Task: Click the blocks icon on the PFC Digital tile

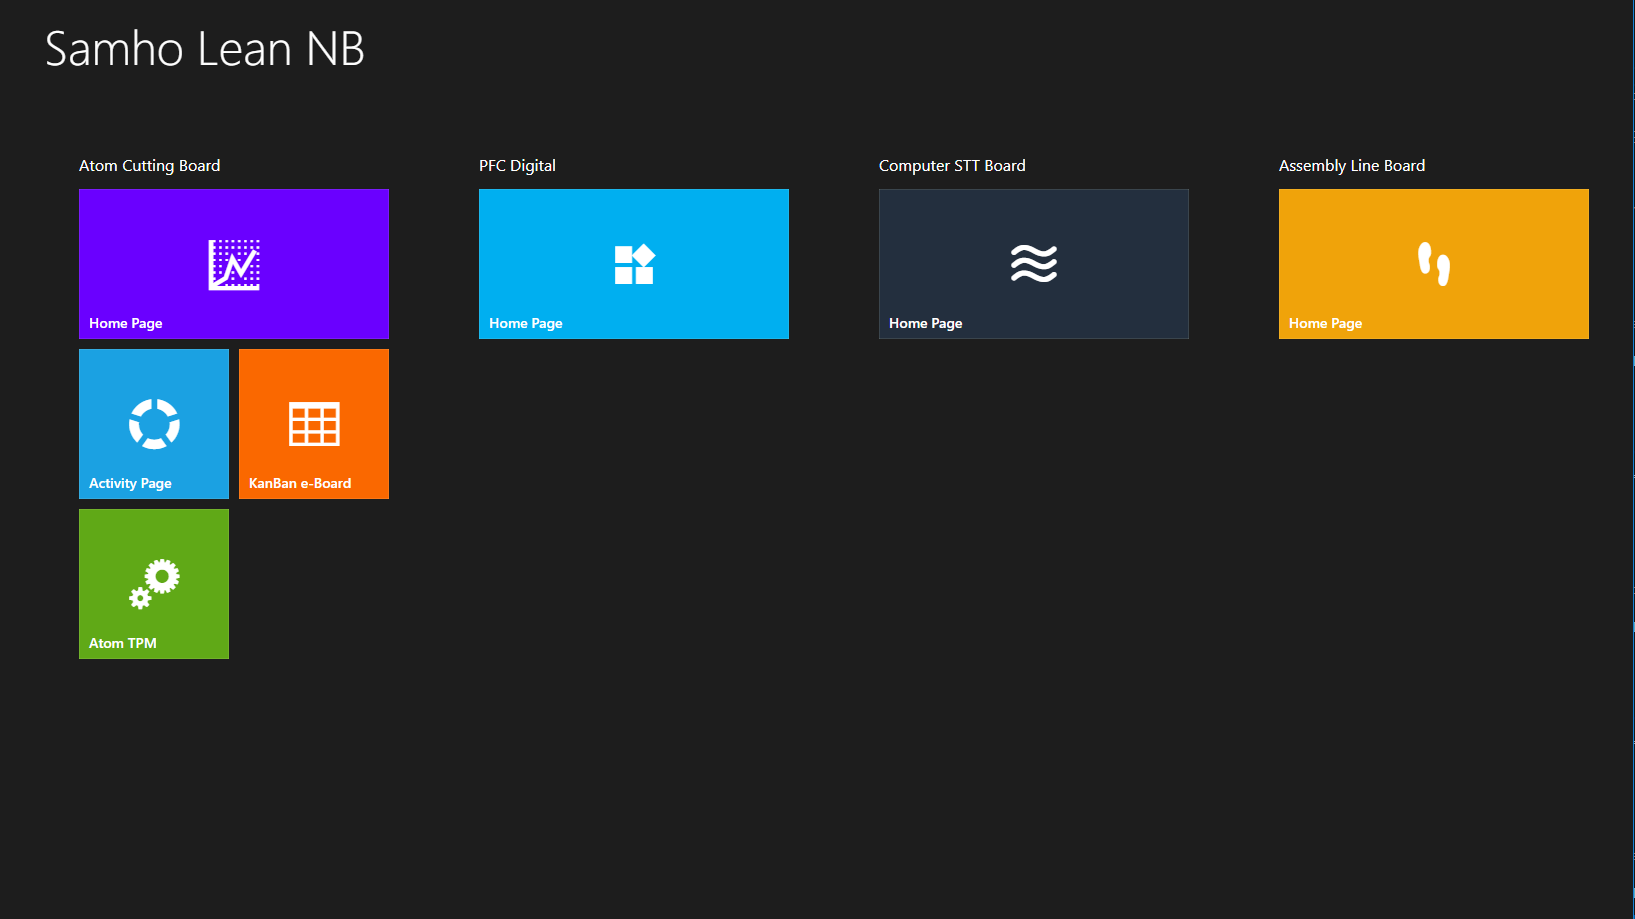Action: point(634,265)
